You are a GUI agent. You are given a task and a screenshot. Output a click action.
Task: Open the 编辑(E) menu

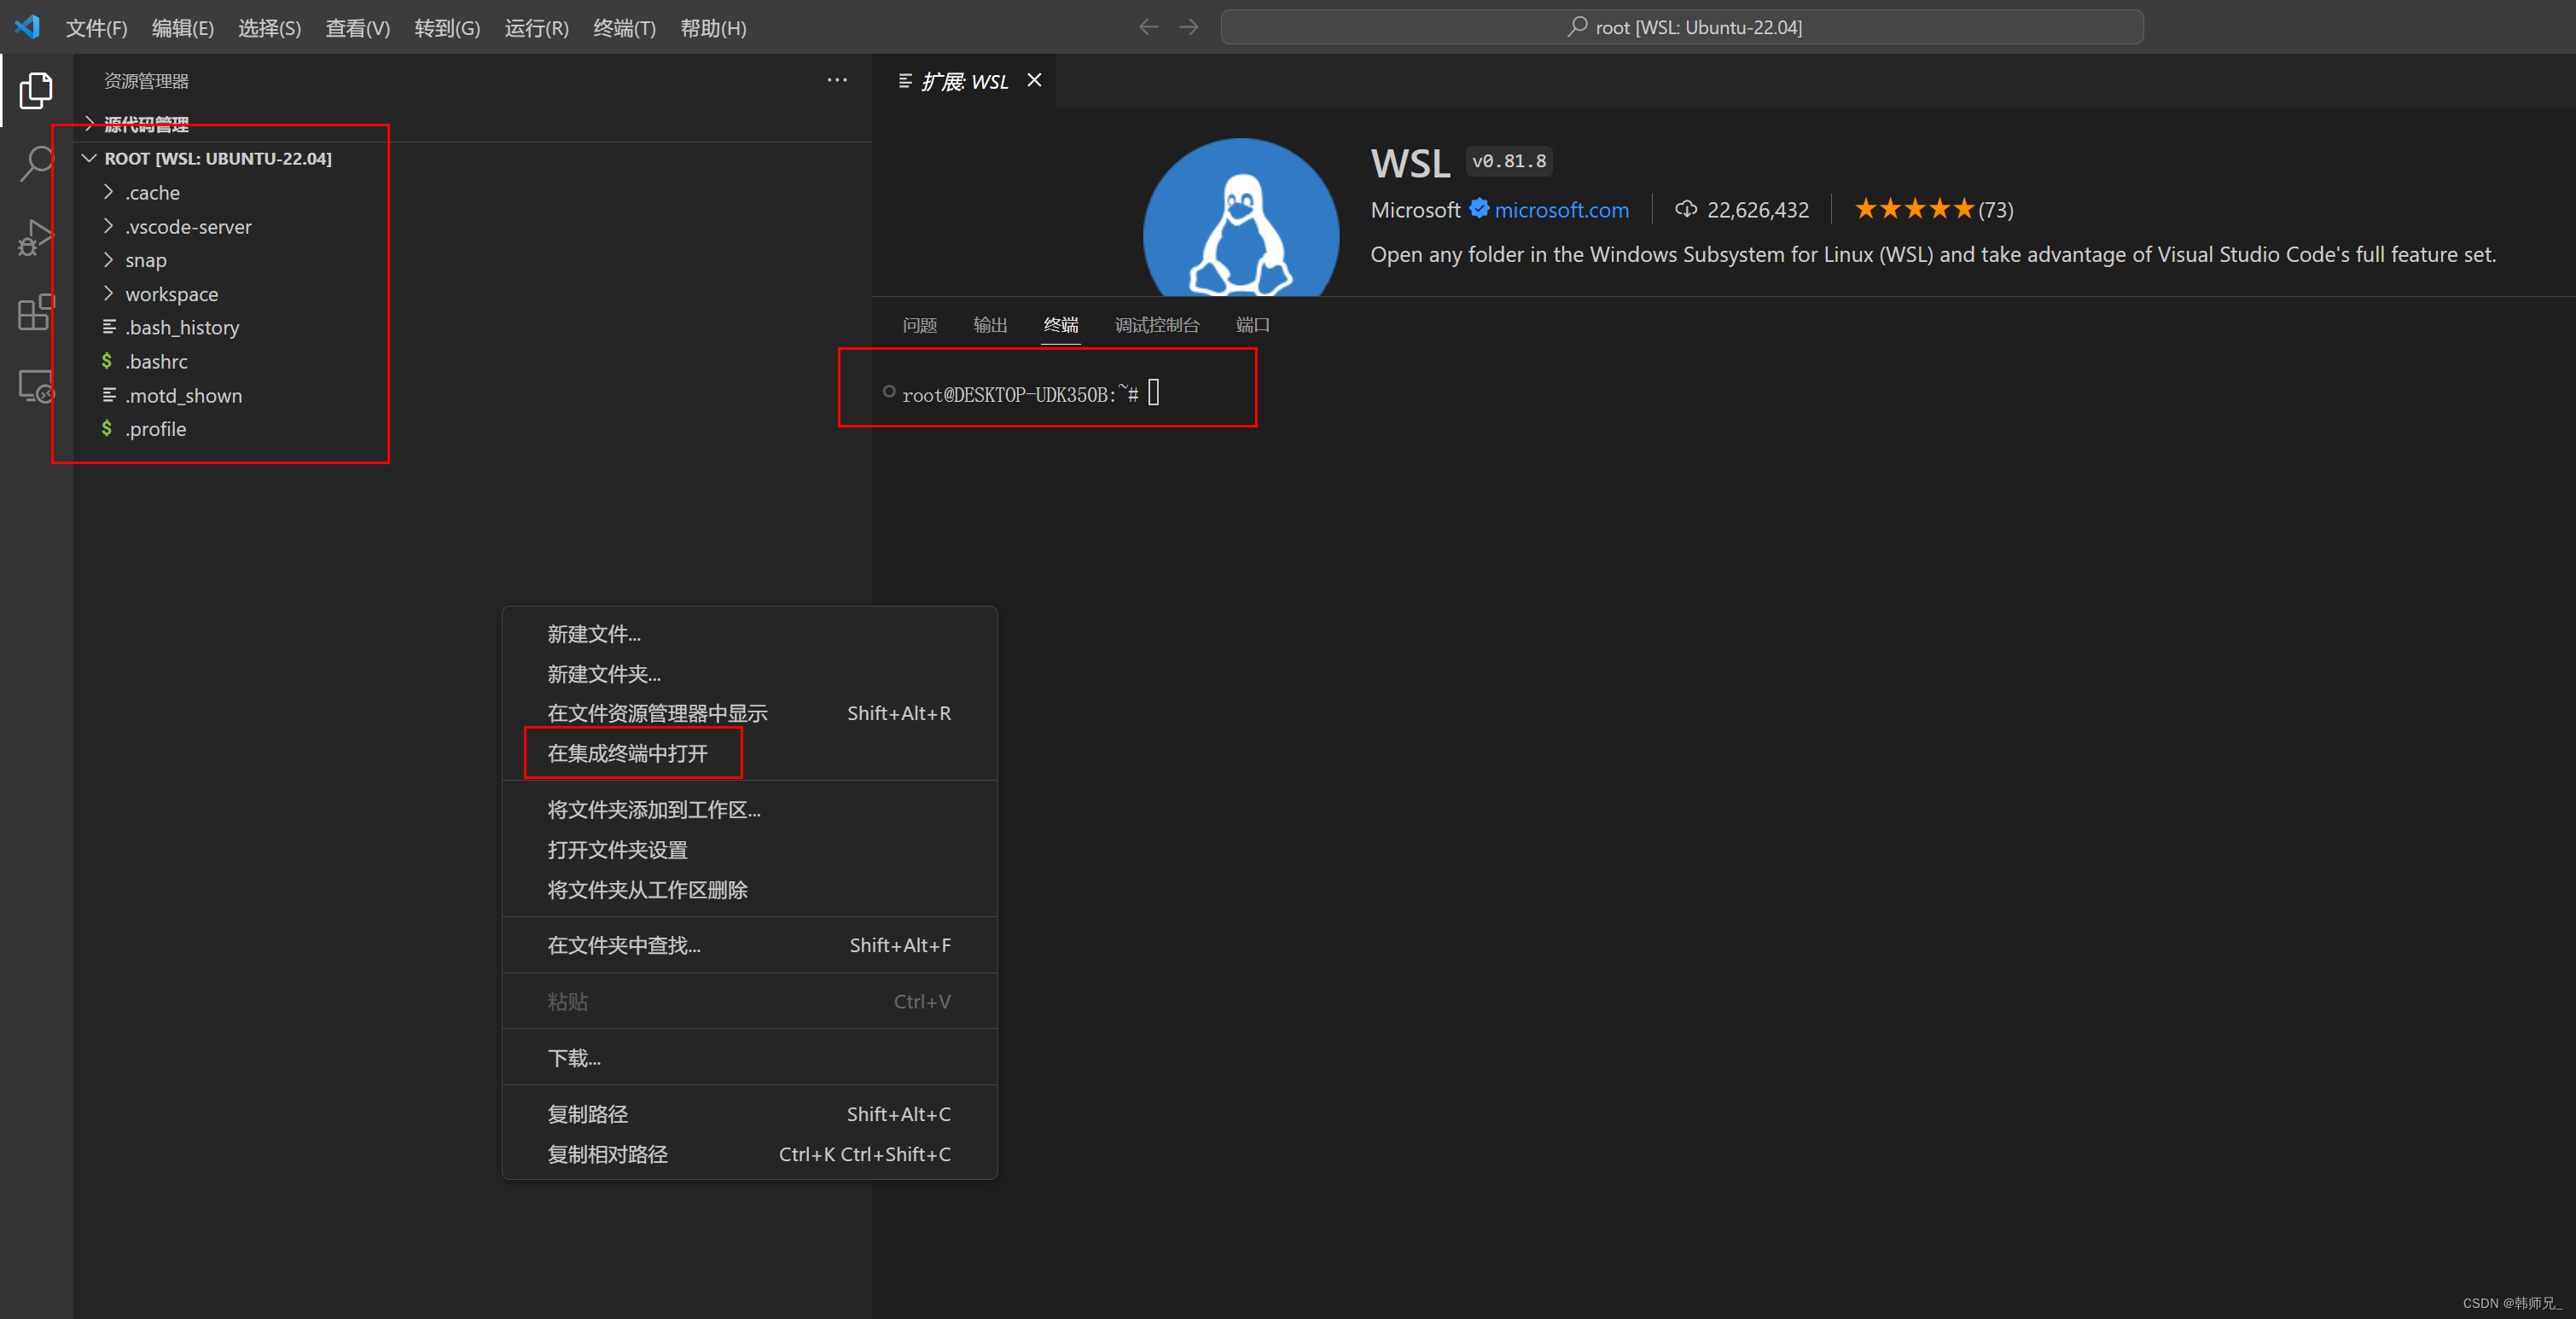[183, 28]
